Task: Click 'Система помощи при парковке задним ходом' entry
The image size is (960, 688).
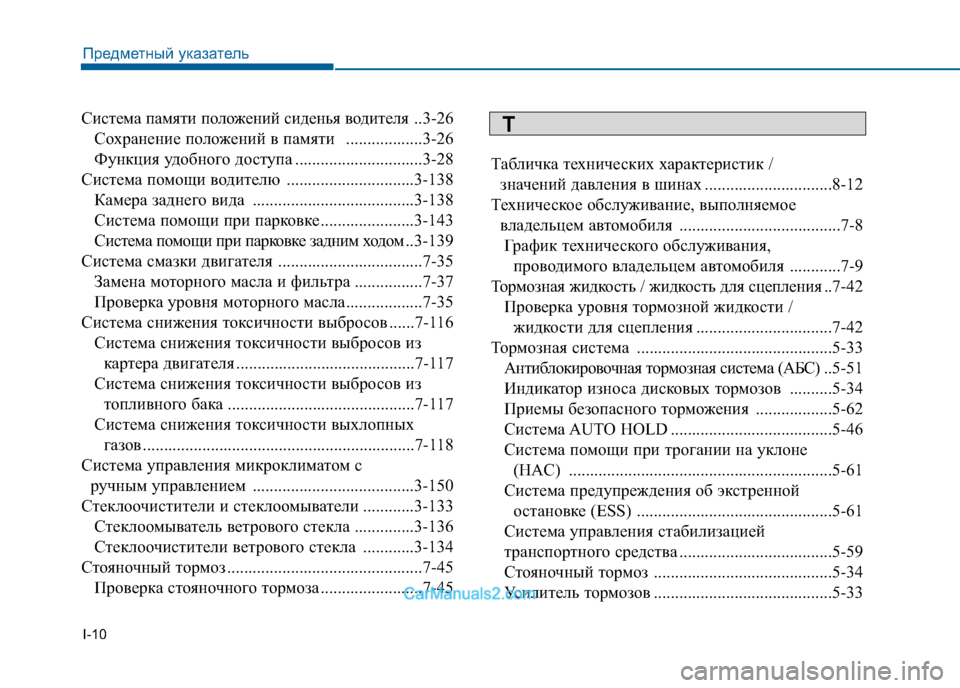Action: coord(274,241)
